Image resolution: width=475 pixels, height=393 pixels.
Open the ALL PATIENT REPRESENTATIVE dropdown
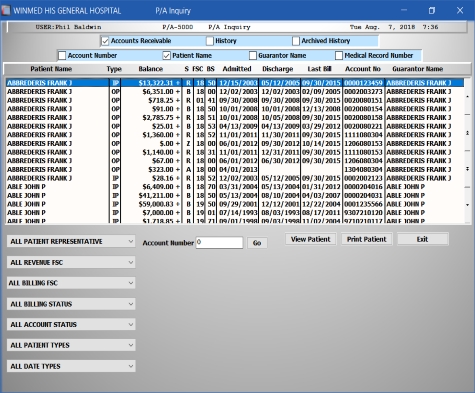[71, 241]
